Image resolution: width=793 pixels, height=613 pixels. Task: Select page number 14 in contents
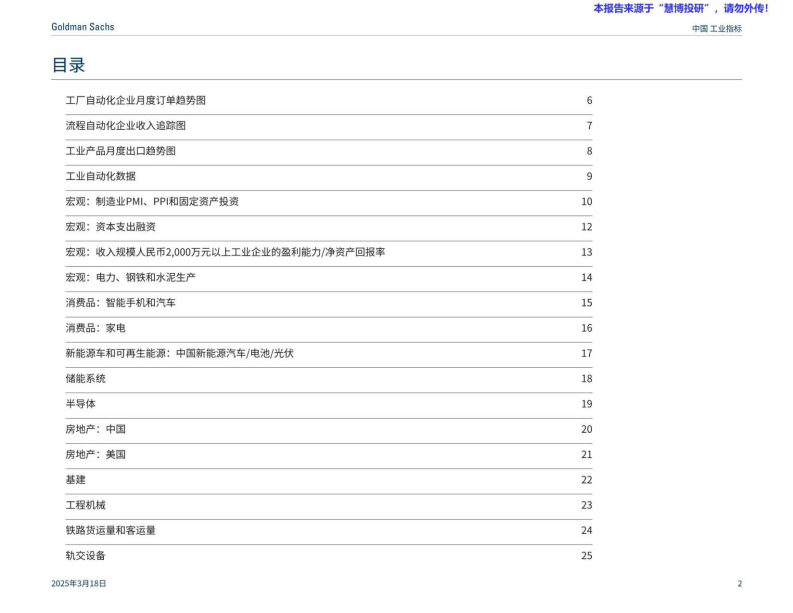point(587,277)
